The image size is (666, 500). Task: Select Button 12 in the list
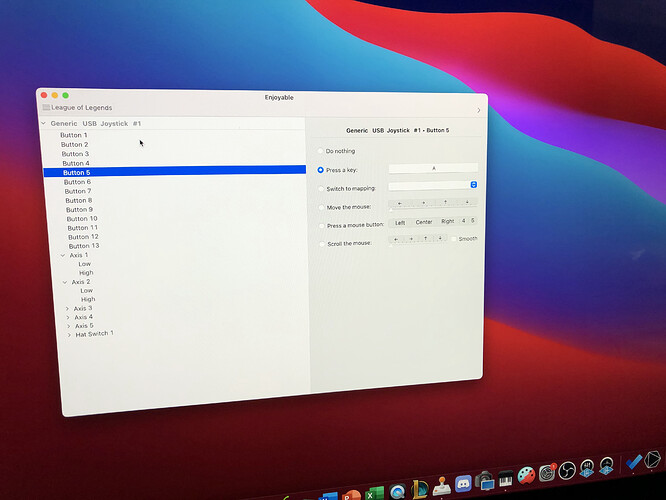pyautogui.click(x=83, y=237)
